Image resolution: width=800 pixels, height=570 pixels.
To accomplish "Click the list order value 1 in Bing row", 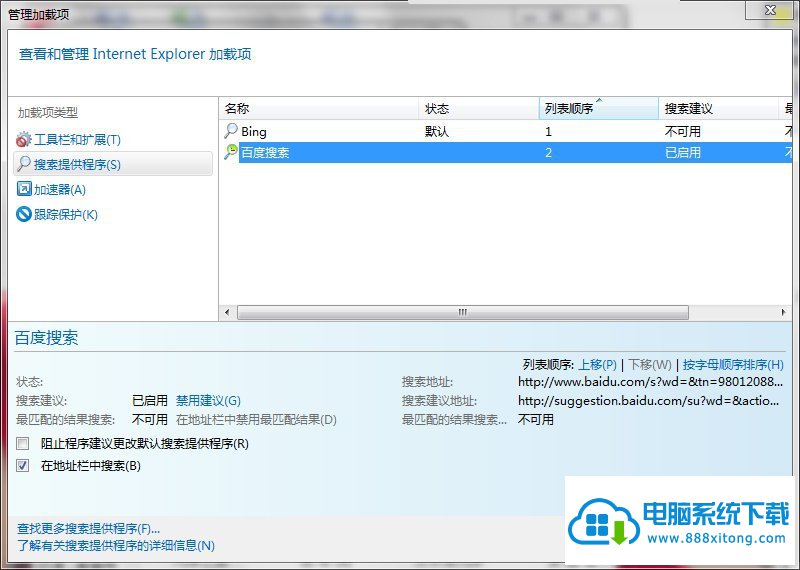I will tap(548, 132).
